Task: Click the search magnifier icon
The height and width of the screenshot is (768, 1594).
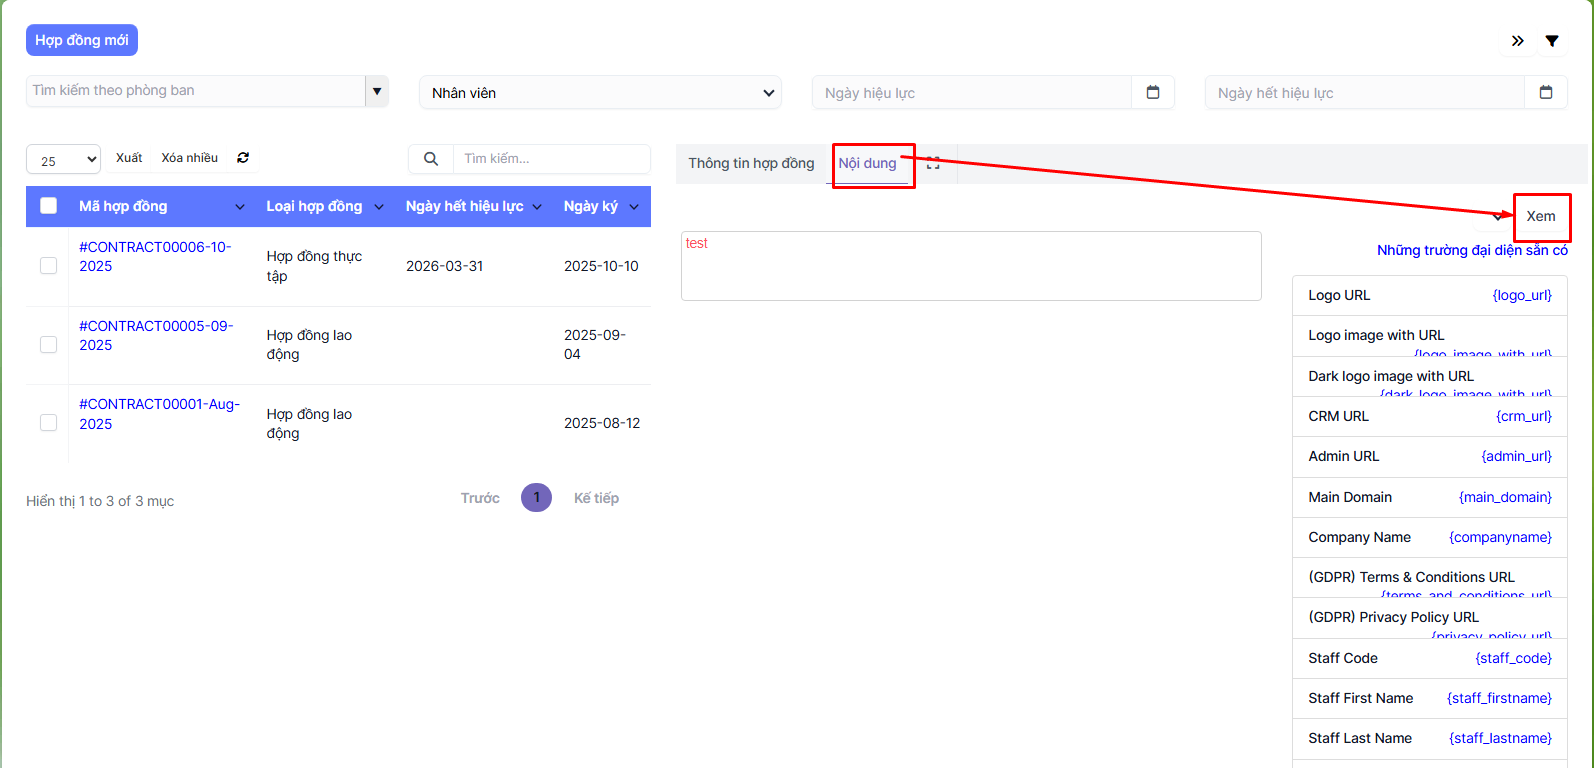Action: click(431, 159)
